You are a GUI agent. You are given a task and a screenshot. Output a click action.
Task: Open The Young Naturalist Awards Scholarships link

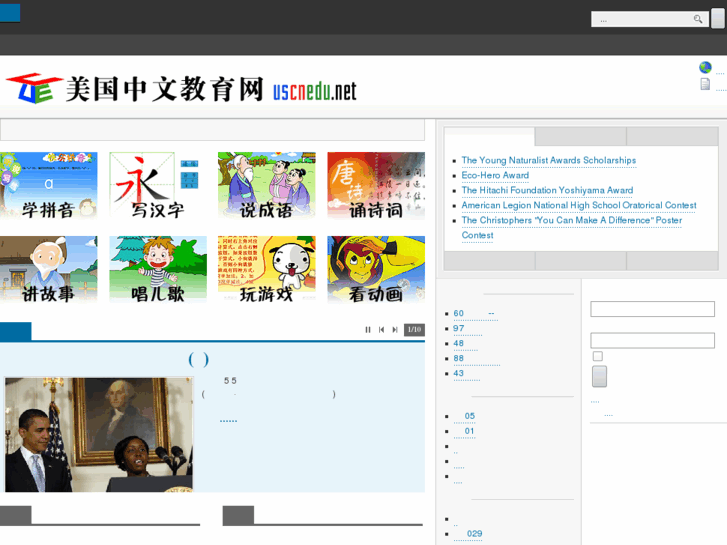tap(548, 160)
